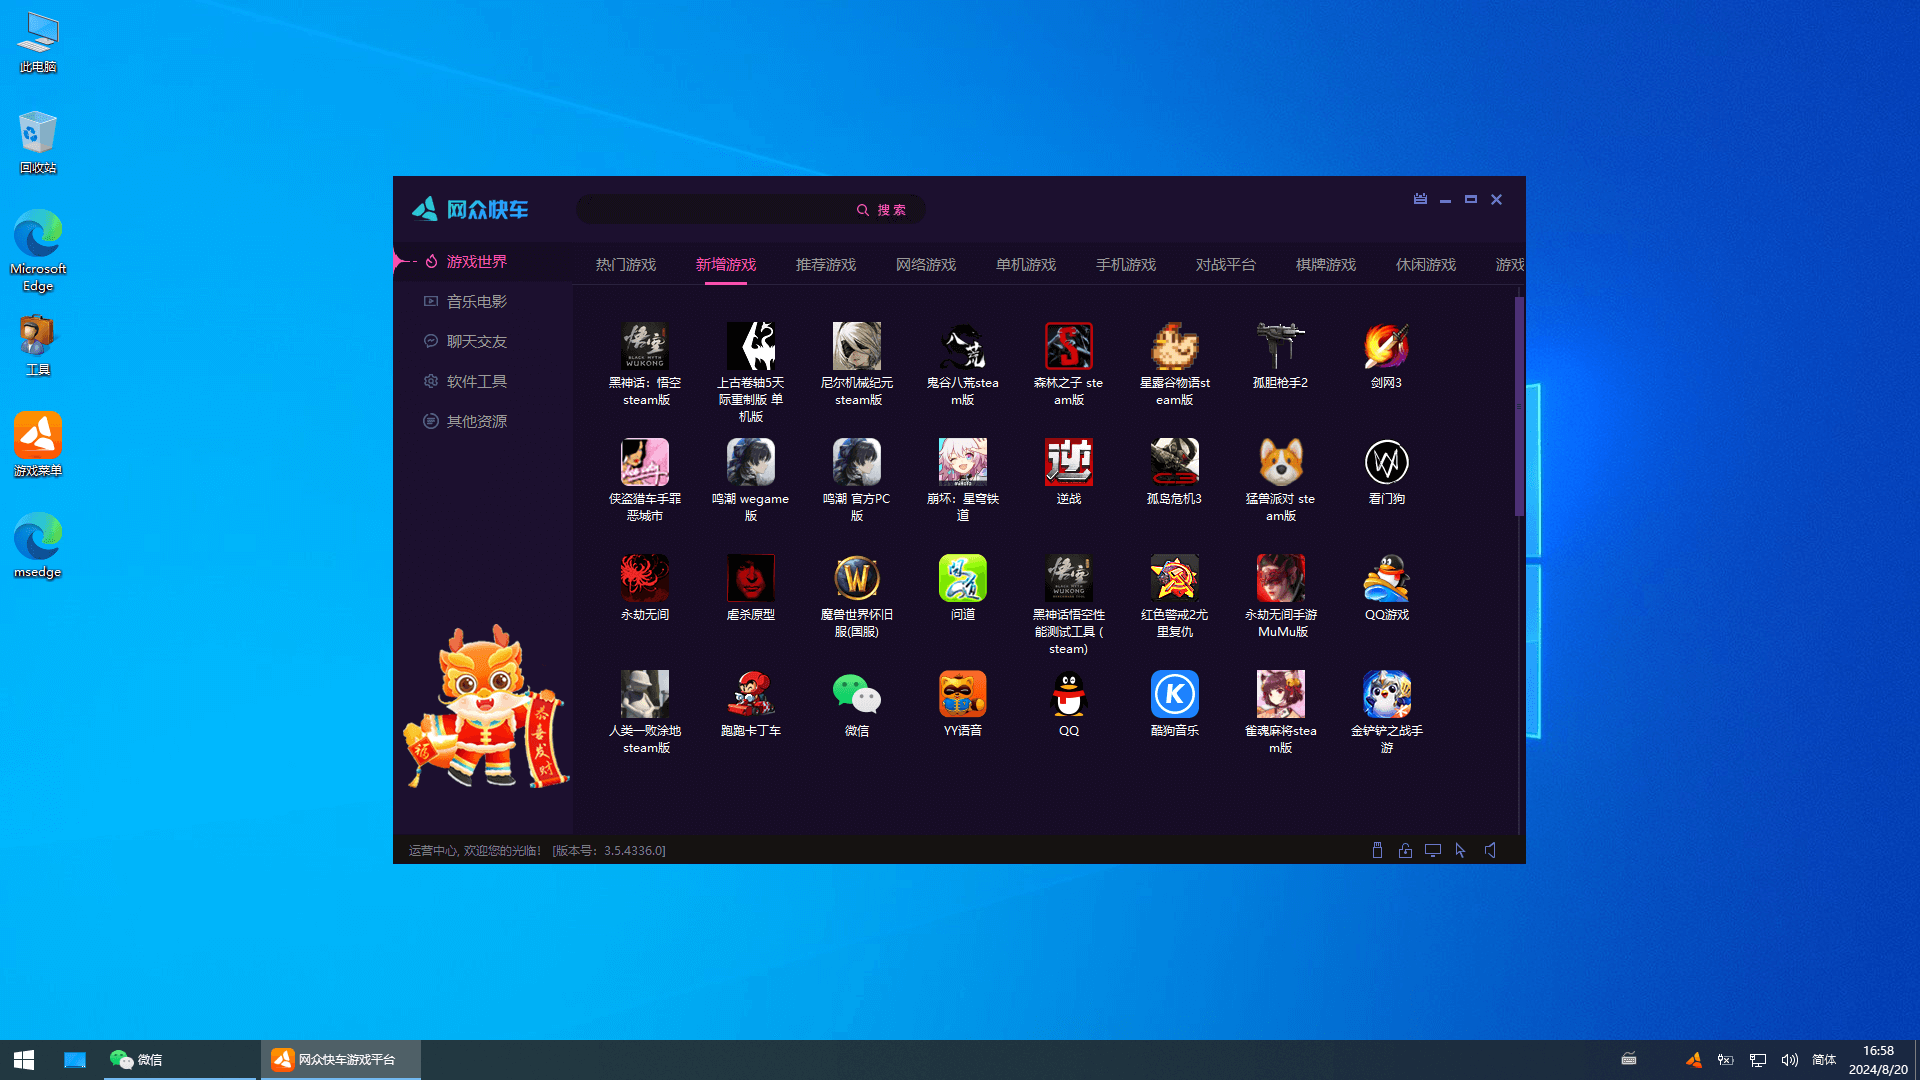Open 看门狗 game icon
The width and height of the screenshot is (1920, 1080).
click(1387, 462)
